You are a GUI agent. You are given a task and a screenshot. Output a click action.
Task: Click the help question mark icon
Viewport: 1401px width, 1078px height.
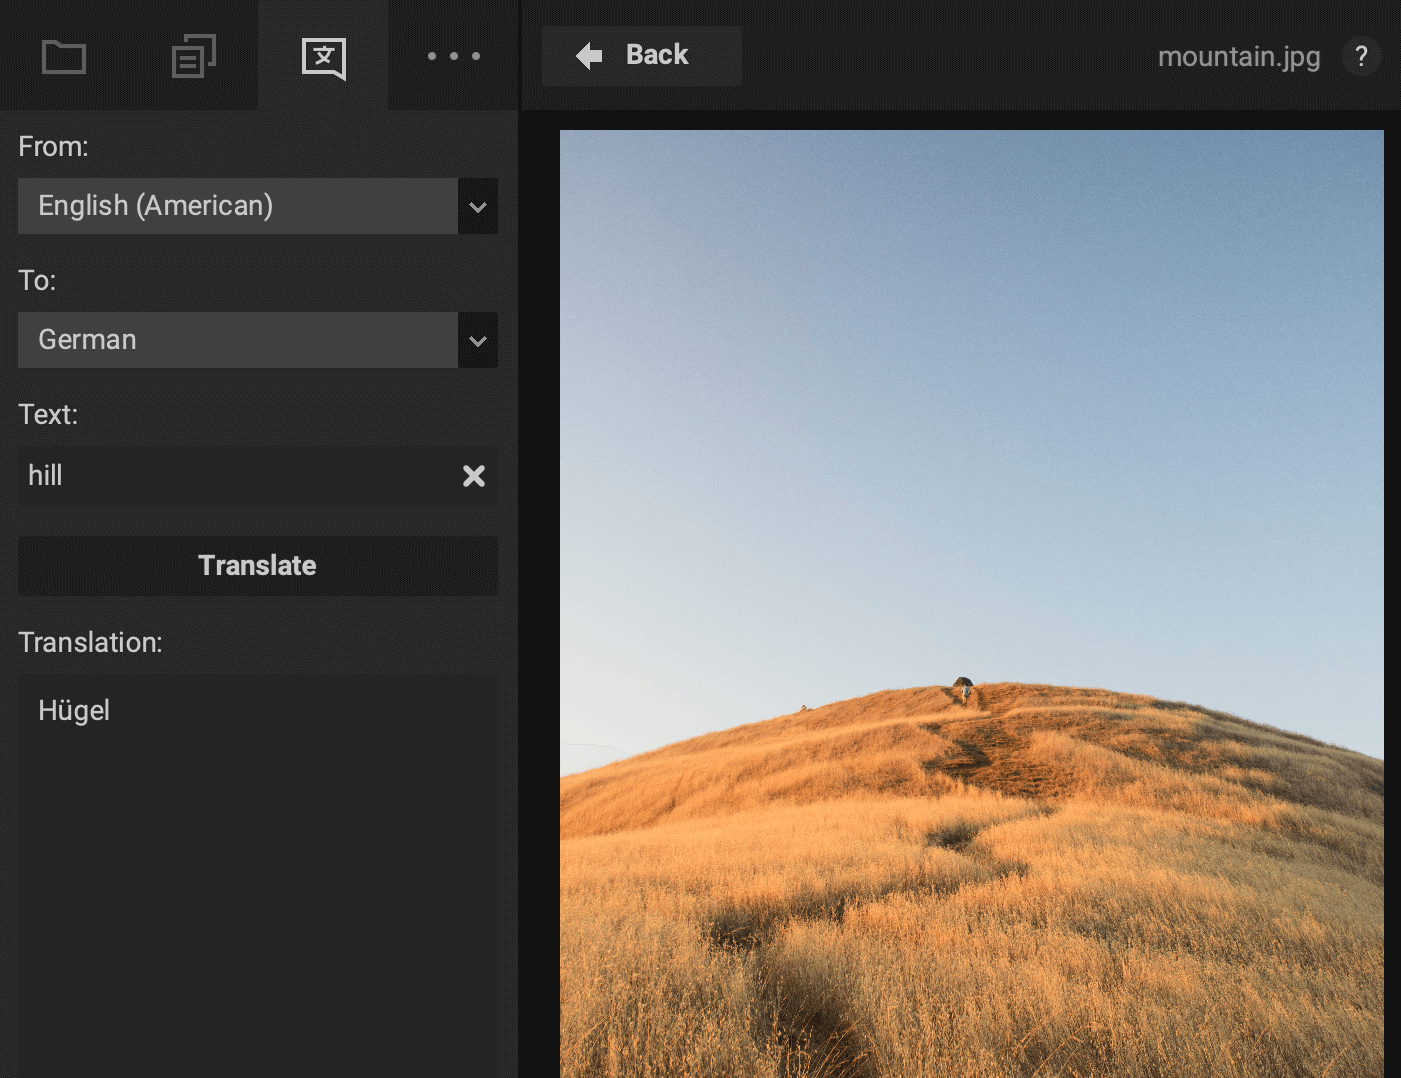point(1360,57)
